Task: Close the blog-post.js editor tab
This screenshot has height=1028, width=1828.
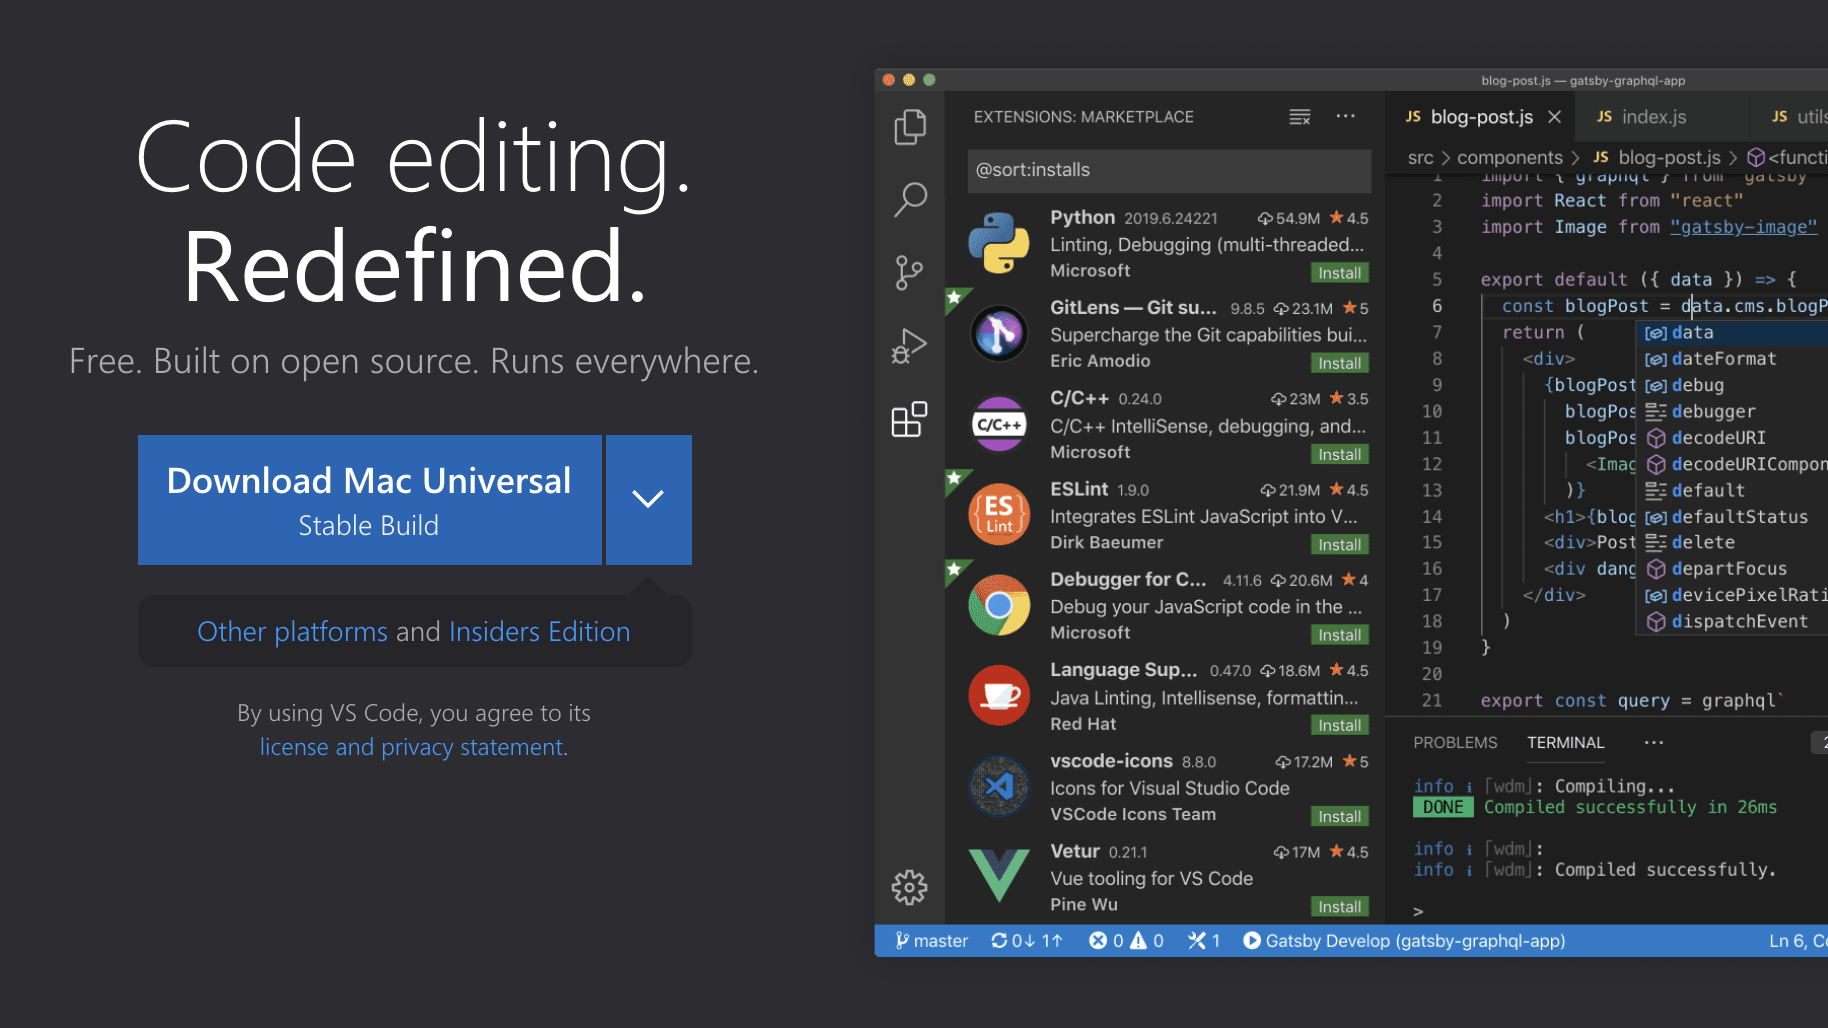Action: click(x=1555, y=117)
